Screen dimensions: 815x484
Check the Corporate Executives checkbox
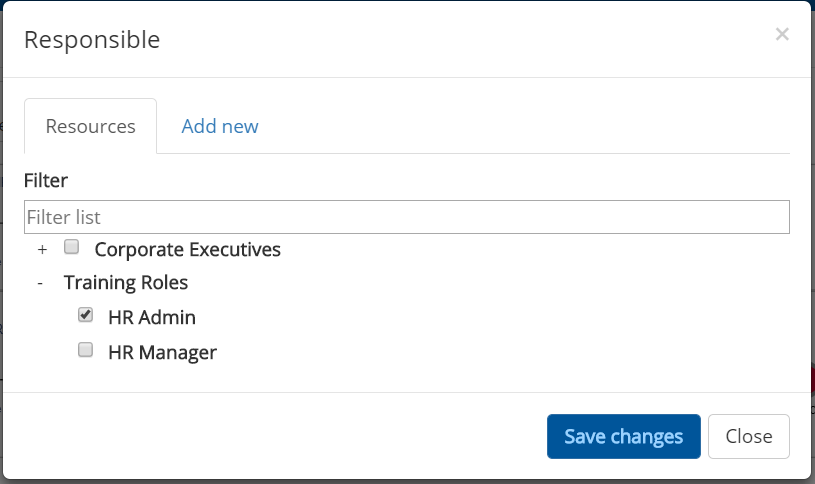[x=71, y=247]
